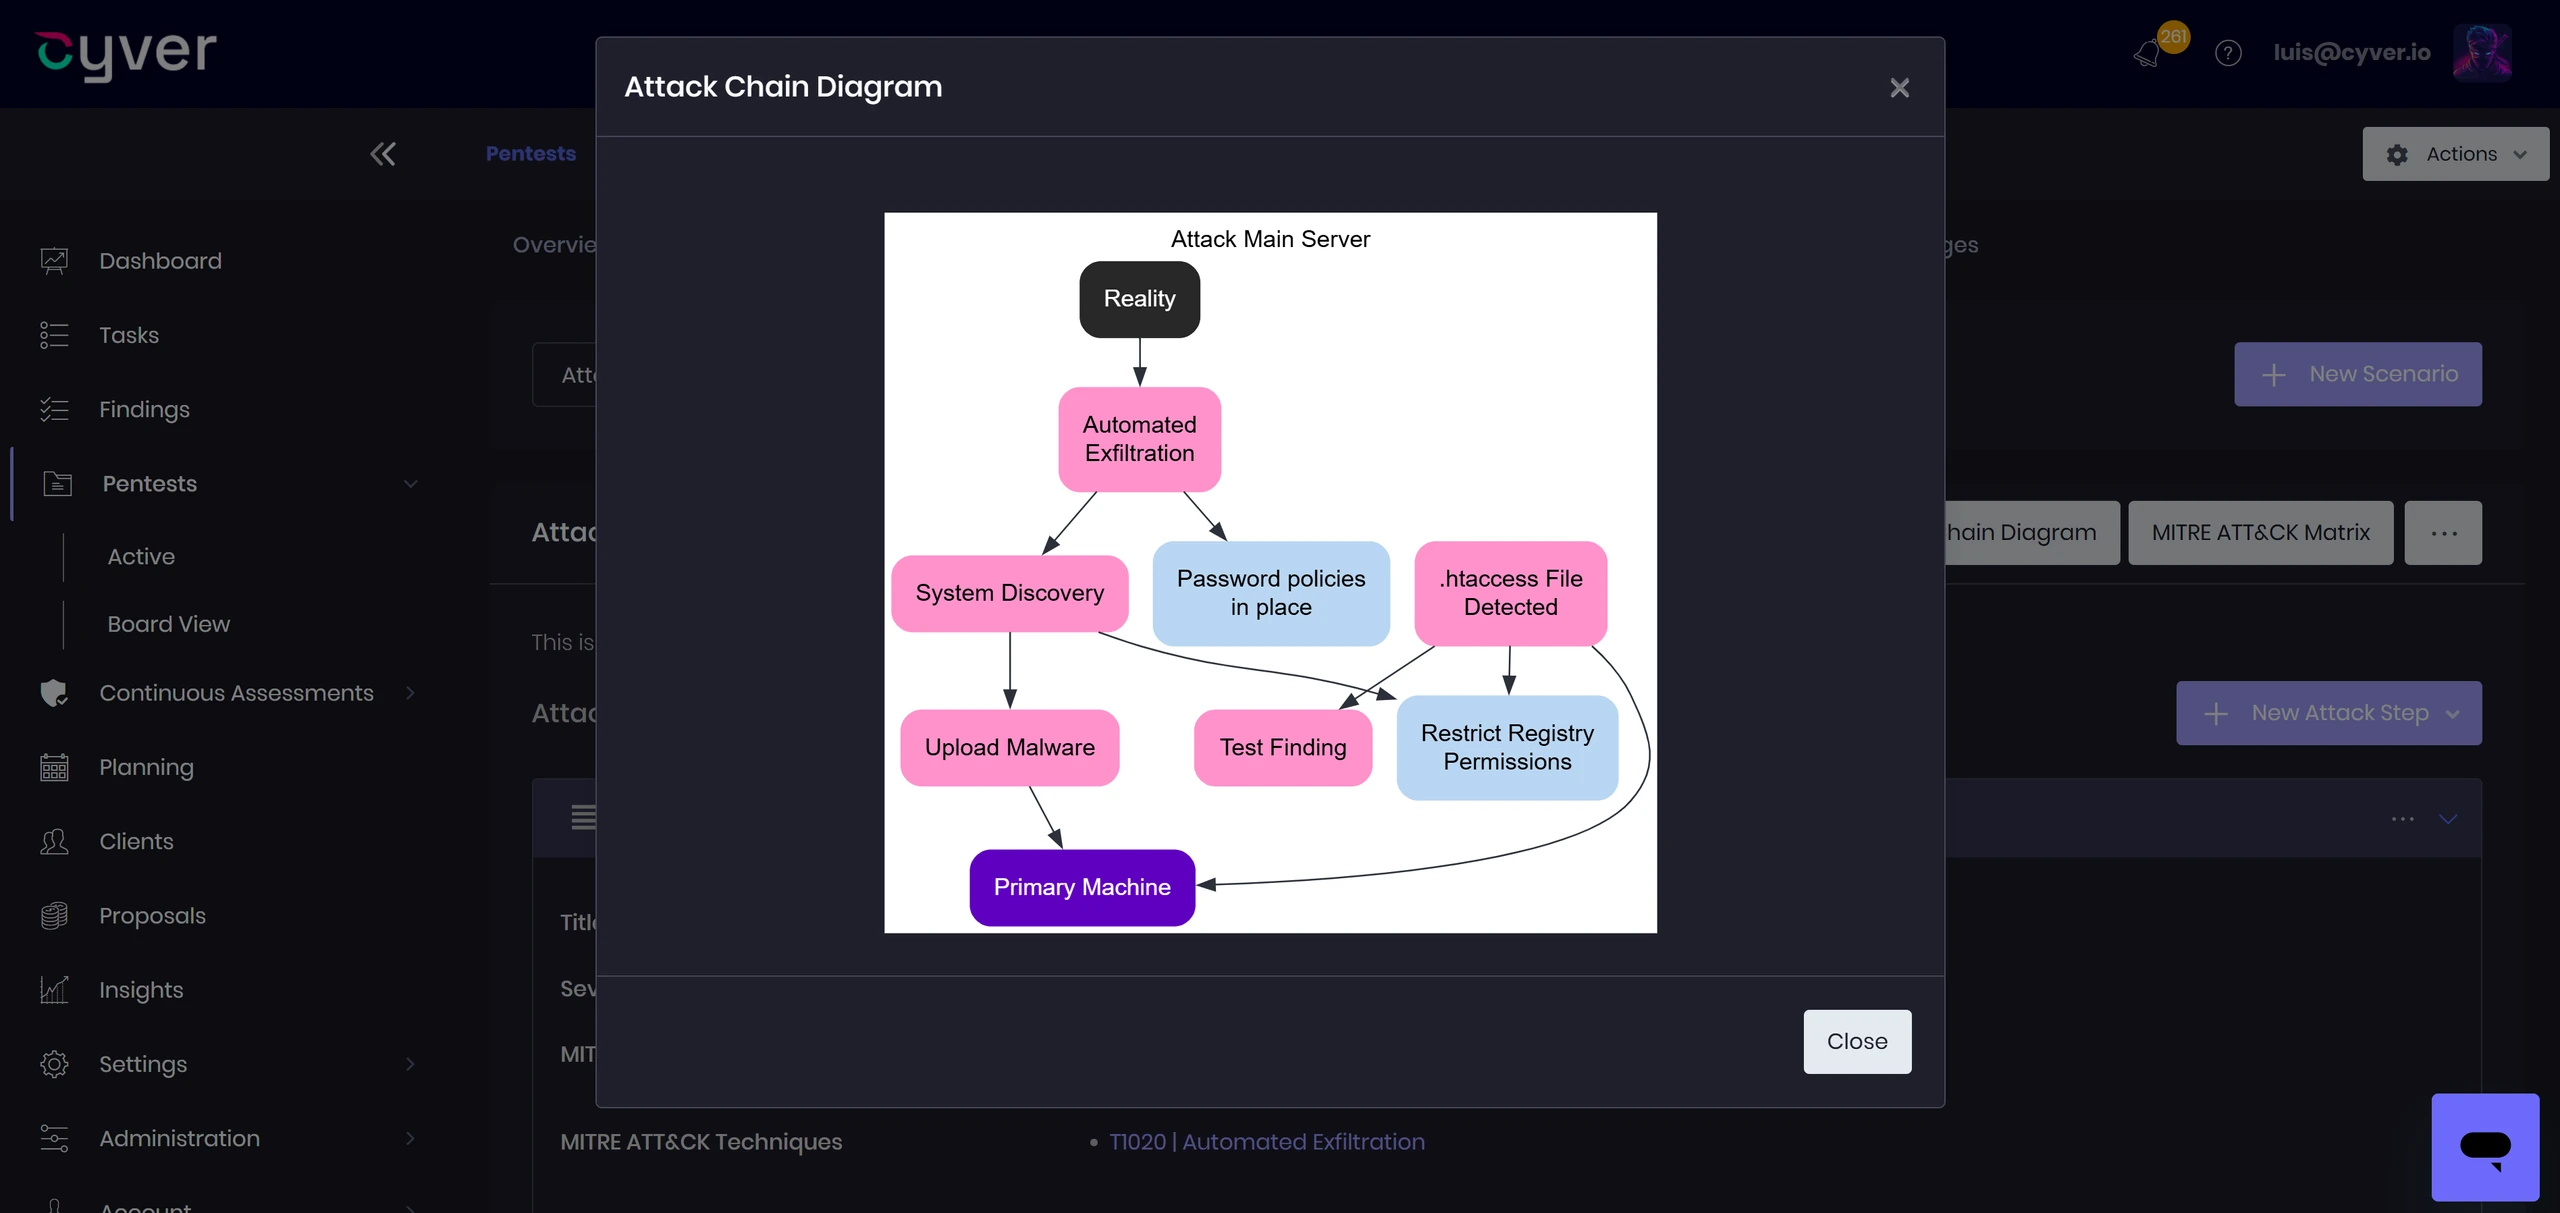Image resolution: width=2560 pixels, height=1213 pixels.
Task: Click the Pentests folder icon
Action: coord(57,484)
